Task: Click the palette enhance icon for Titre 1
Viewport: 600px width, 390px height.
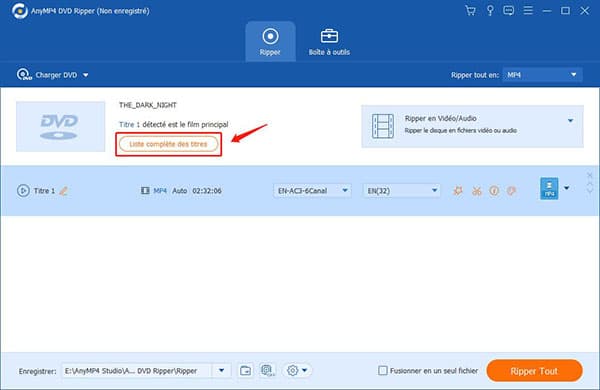Action: tap(512, 191)
